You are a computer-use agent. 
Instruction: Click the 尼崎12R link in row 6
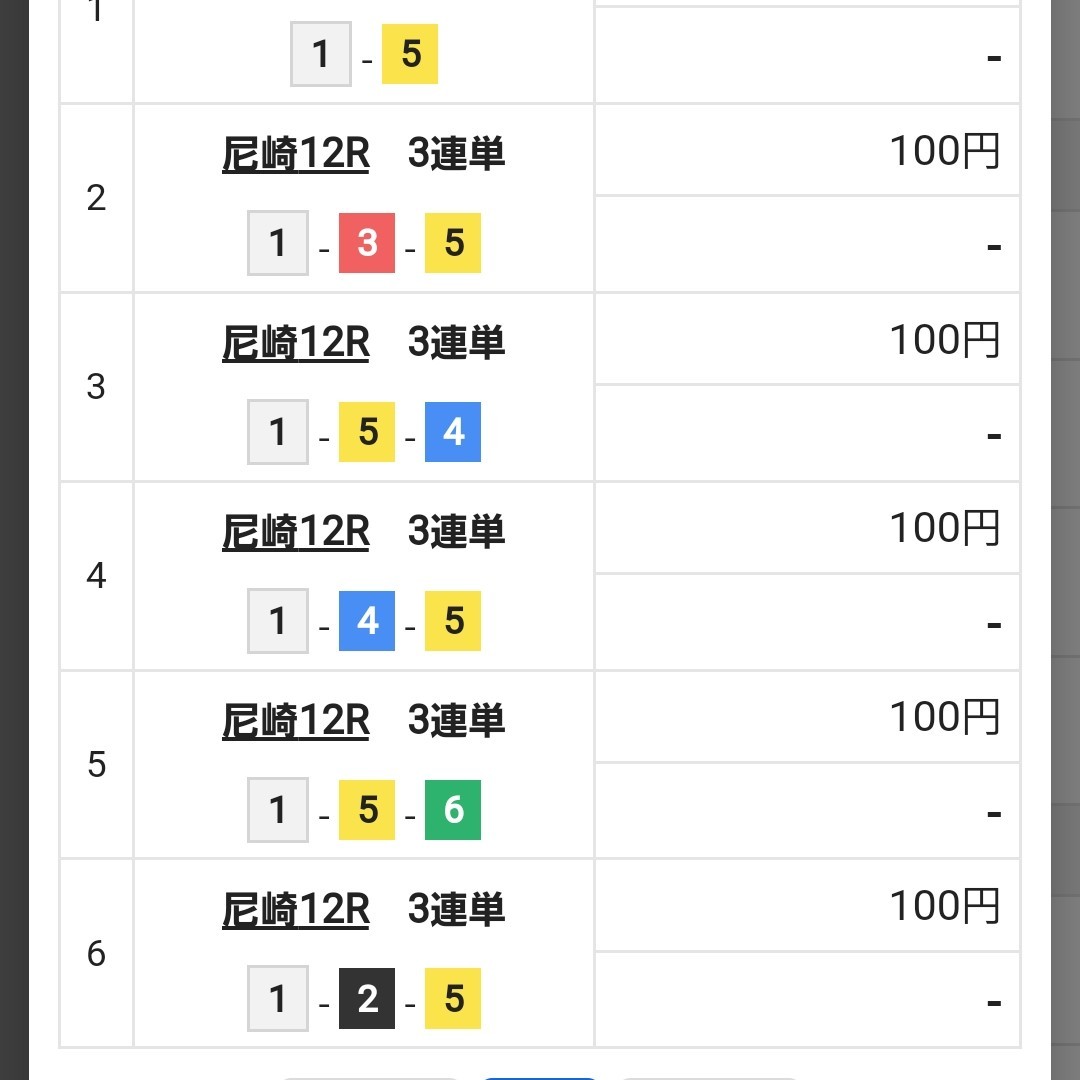(x=295, y=910)
